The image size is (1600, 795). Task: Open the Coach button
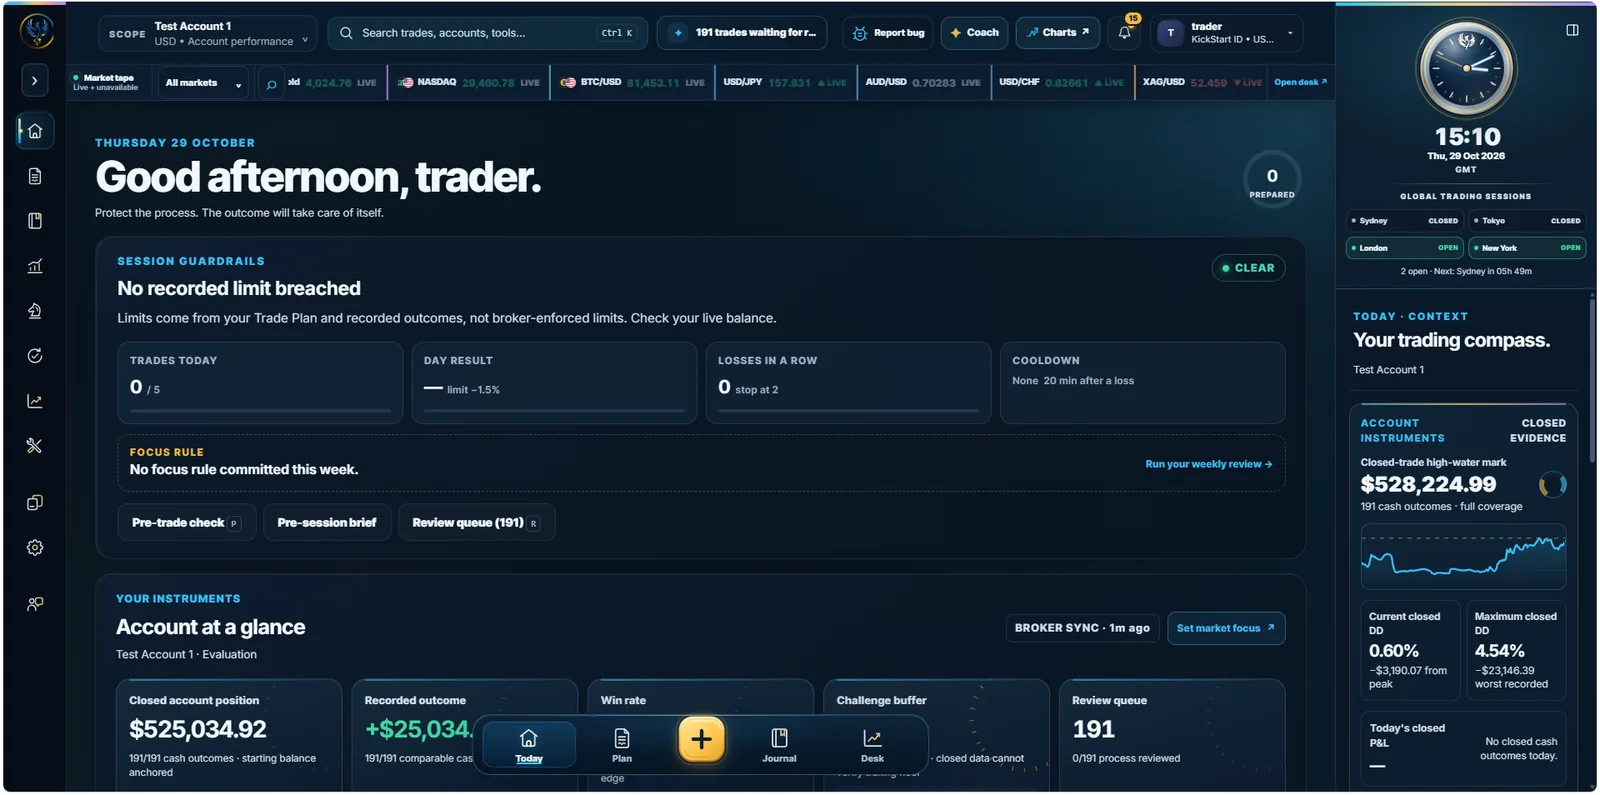click(975, 33)
